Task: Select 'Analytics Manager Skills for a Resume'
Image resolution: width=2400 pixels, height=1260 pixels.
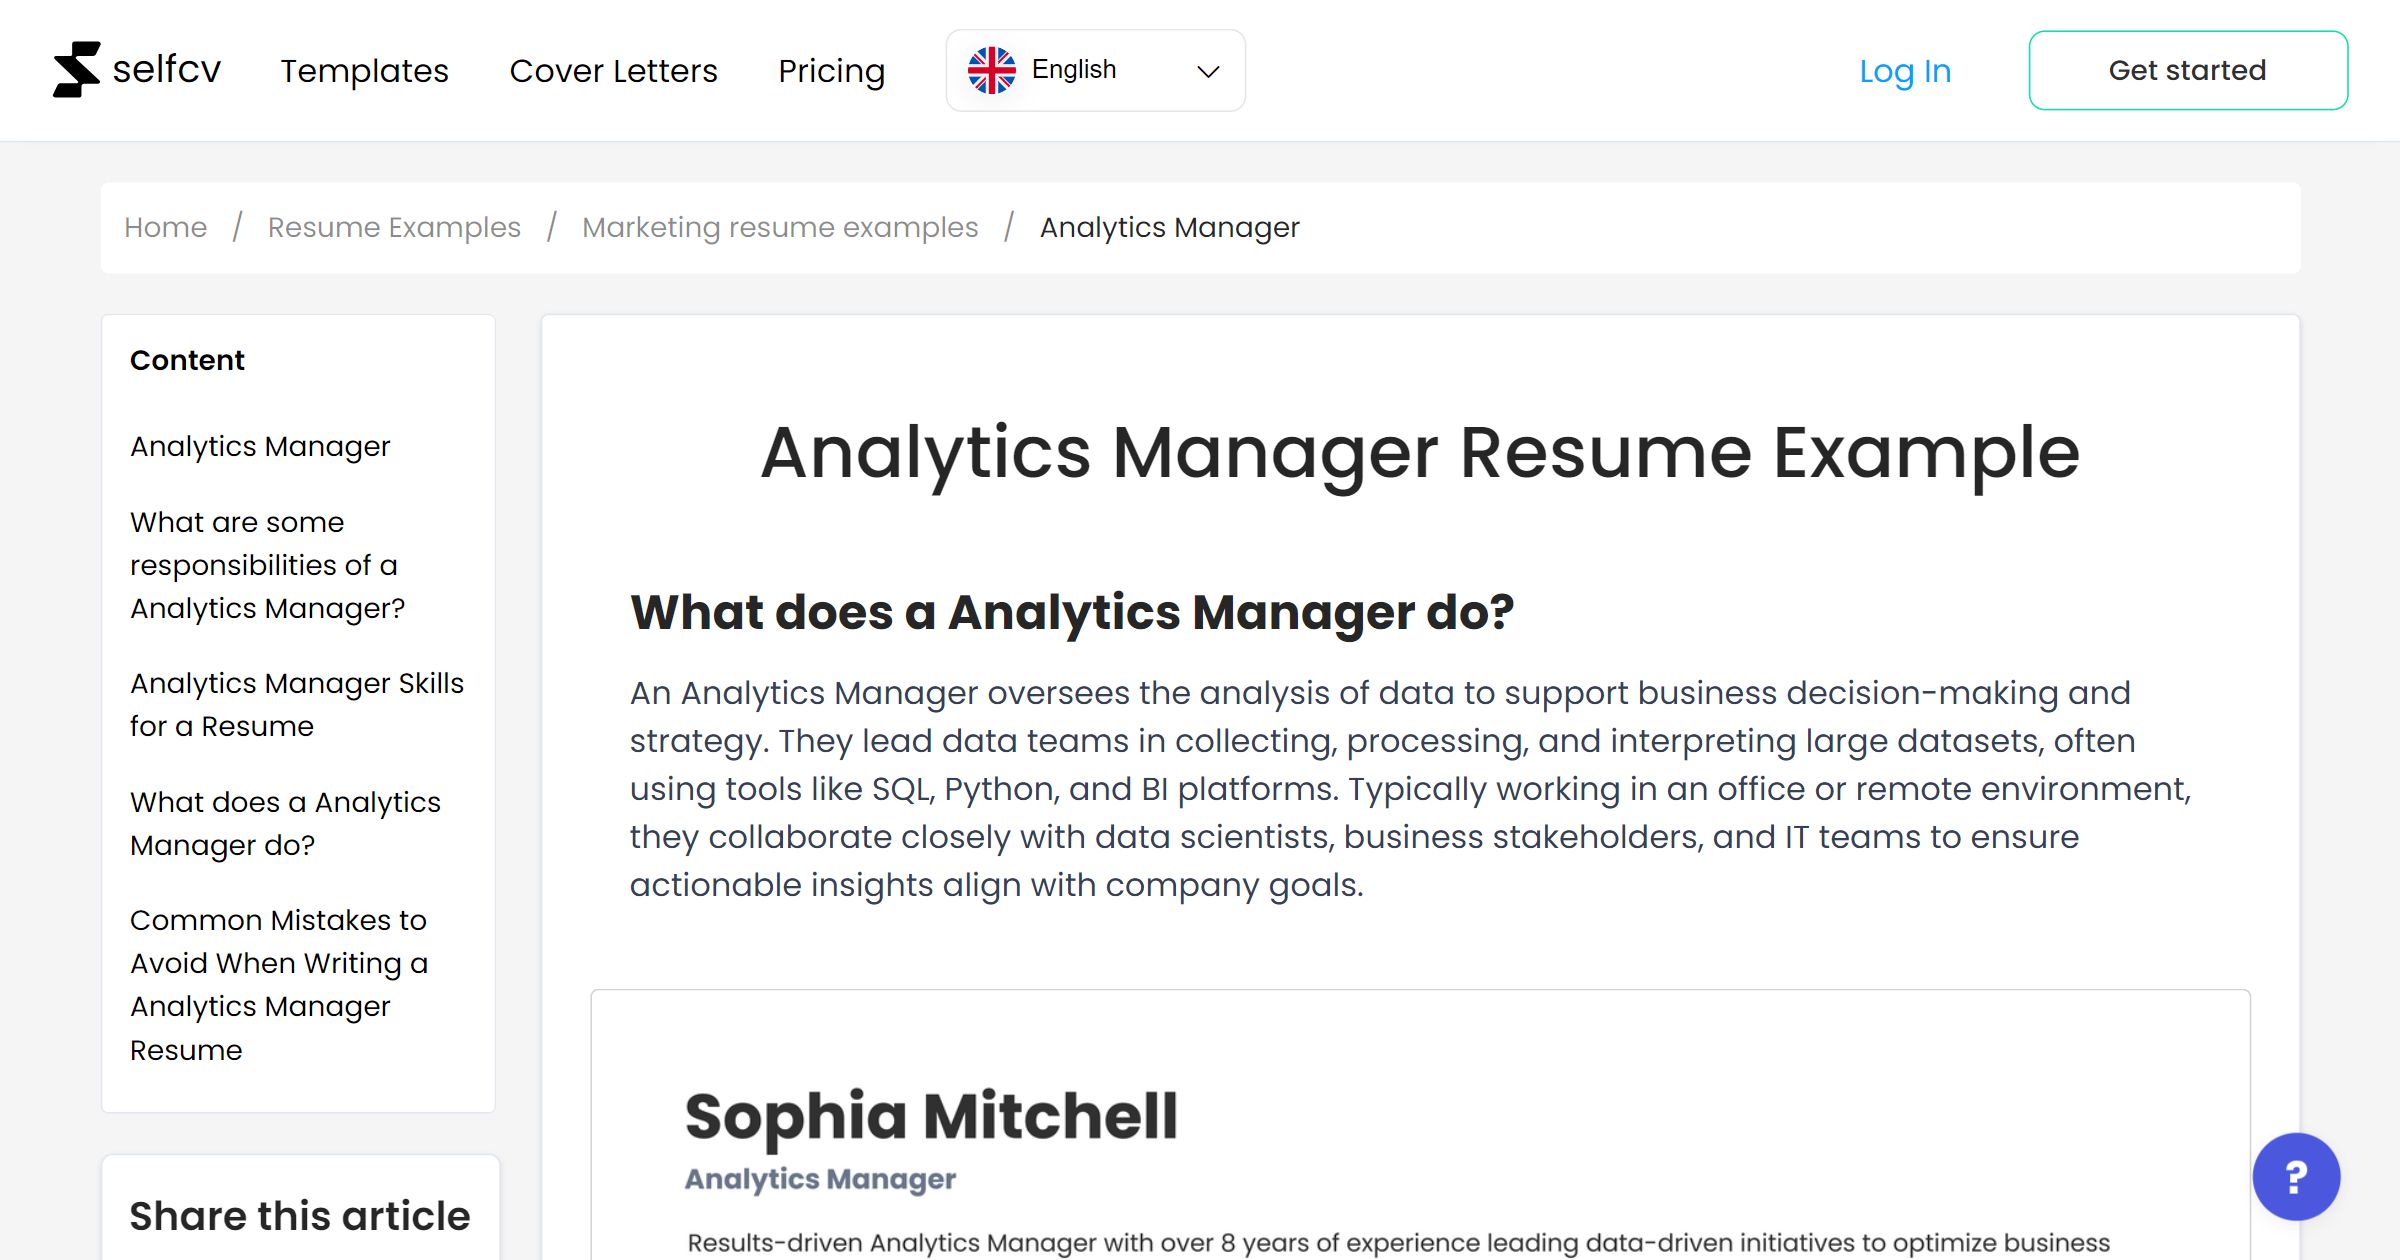Action: pos(296,704)
